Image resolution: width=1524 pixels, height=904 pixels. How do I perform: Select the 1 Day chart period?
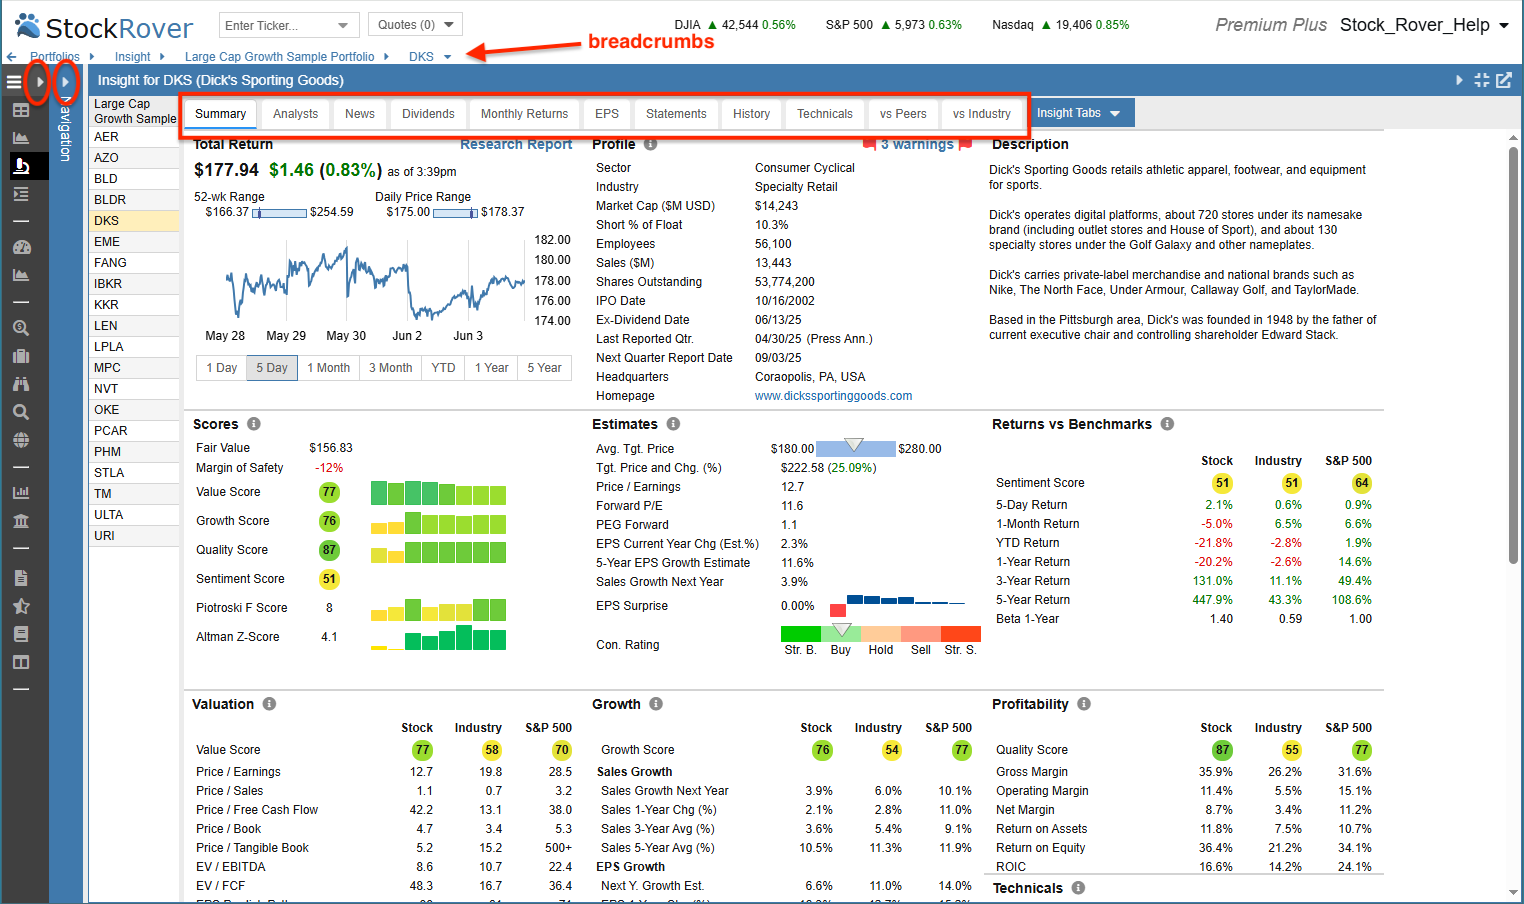[222, 368]
